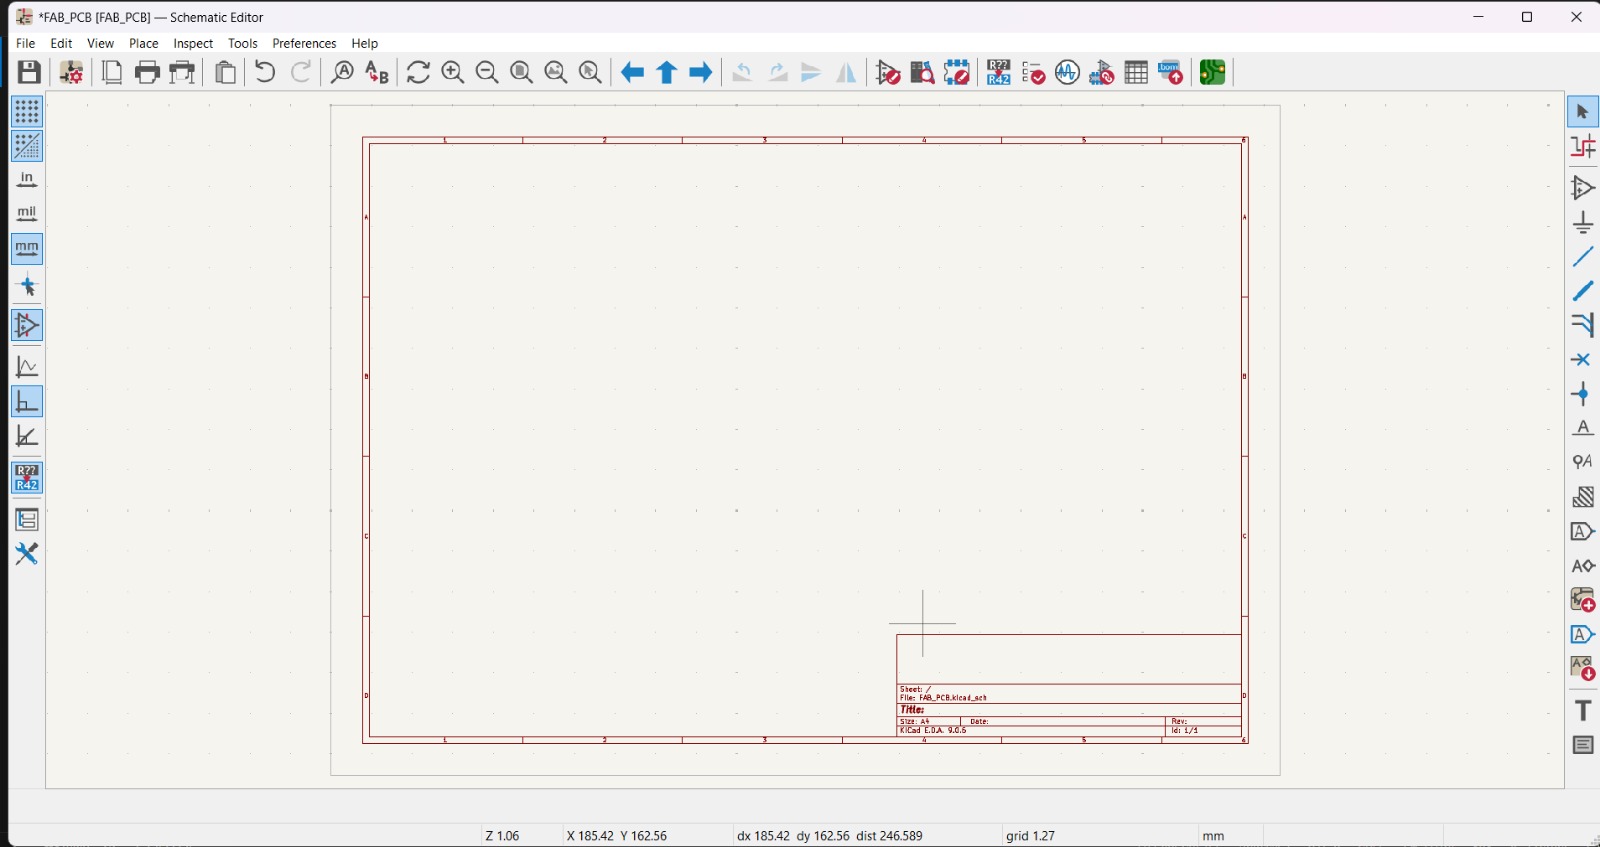Open the page settings sheet icon
The image size is (1600, 847).
pos(112,72)
